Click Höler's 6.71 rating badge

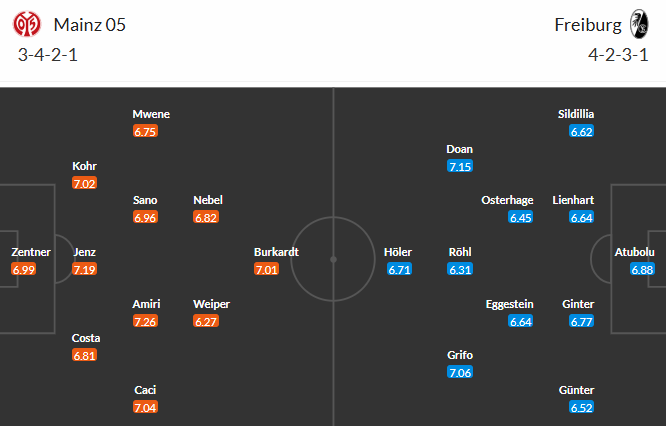click(399, 269)
